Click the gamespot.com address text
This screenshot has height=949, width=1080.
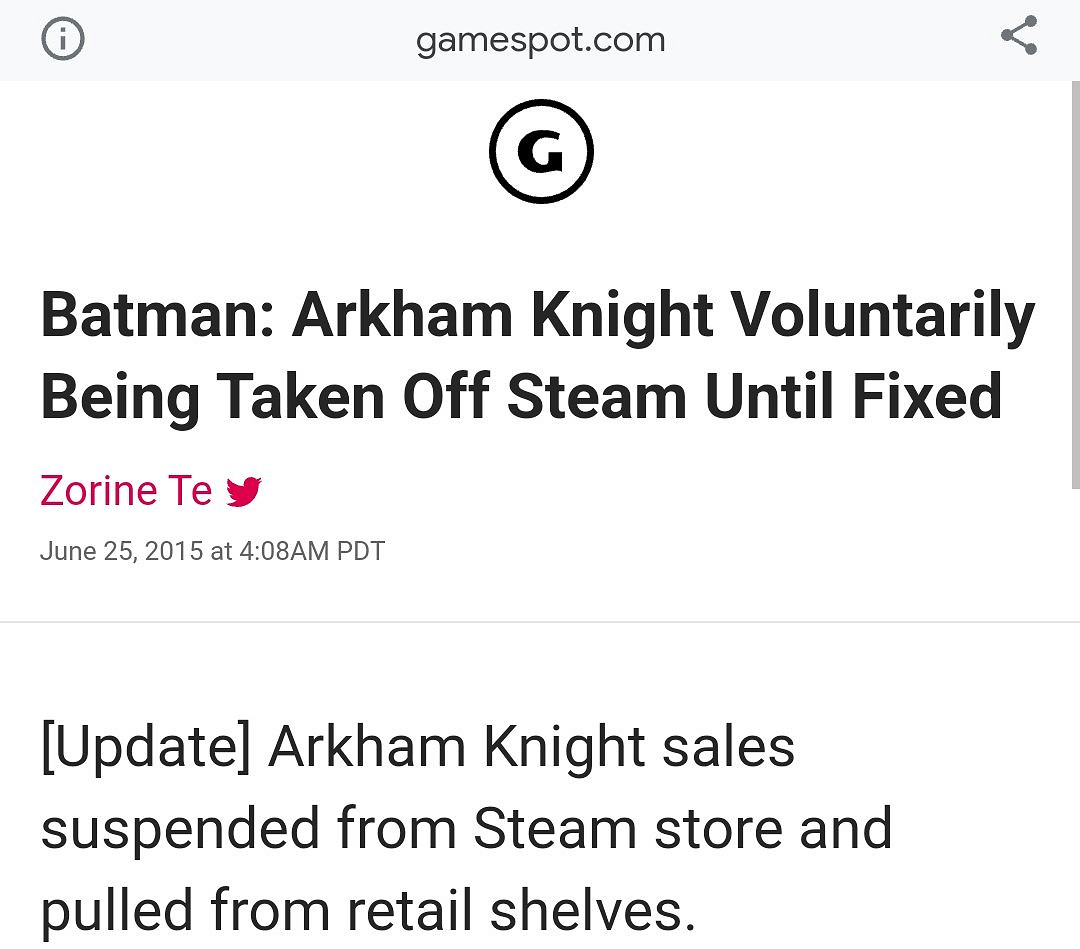[540, 40]
